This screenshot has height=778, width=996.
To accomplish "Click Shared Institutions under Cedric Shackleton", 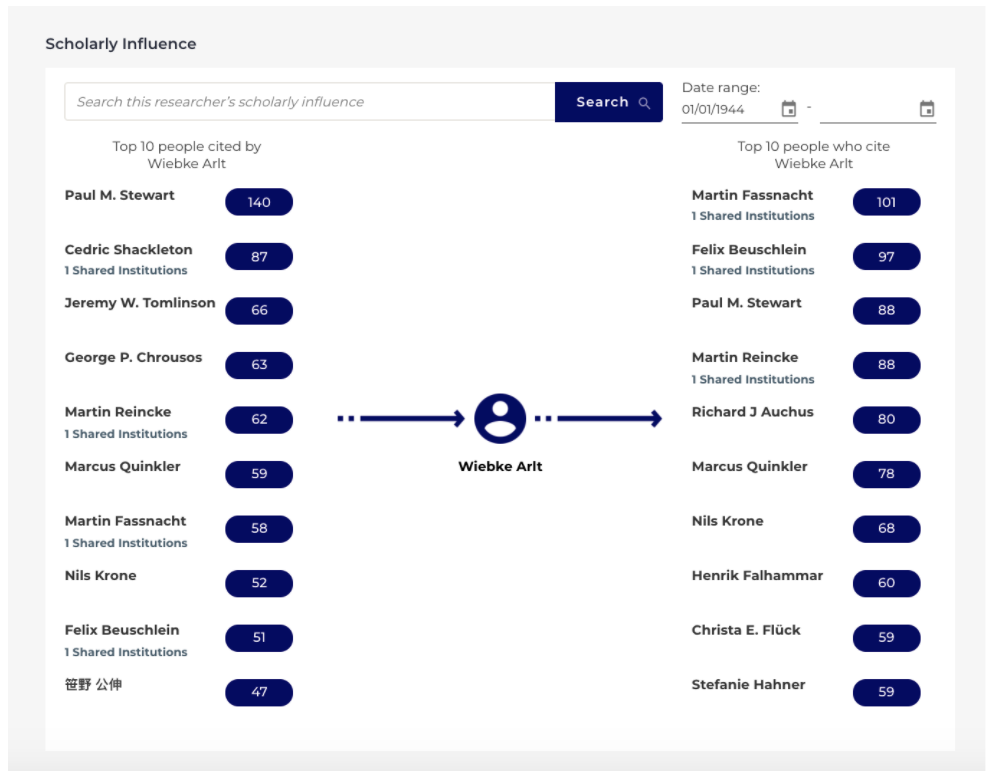I will 126,271.
